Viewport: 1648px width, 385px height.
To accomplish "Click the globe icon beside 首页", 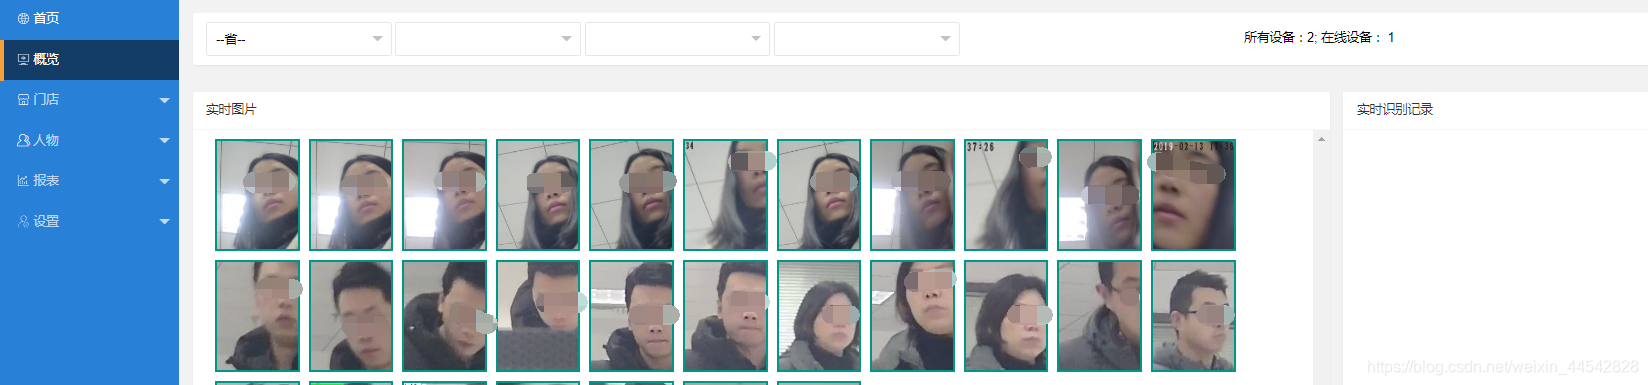I will click(23, 18).
